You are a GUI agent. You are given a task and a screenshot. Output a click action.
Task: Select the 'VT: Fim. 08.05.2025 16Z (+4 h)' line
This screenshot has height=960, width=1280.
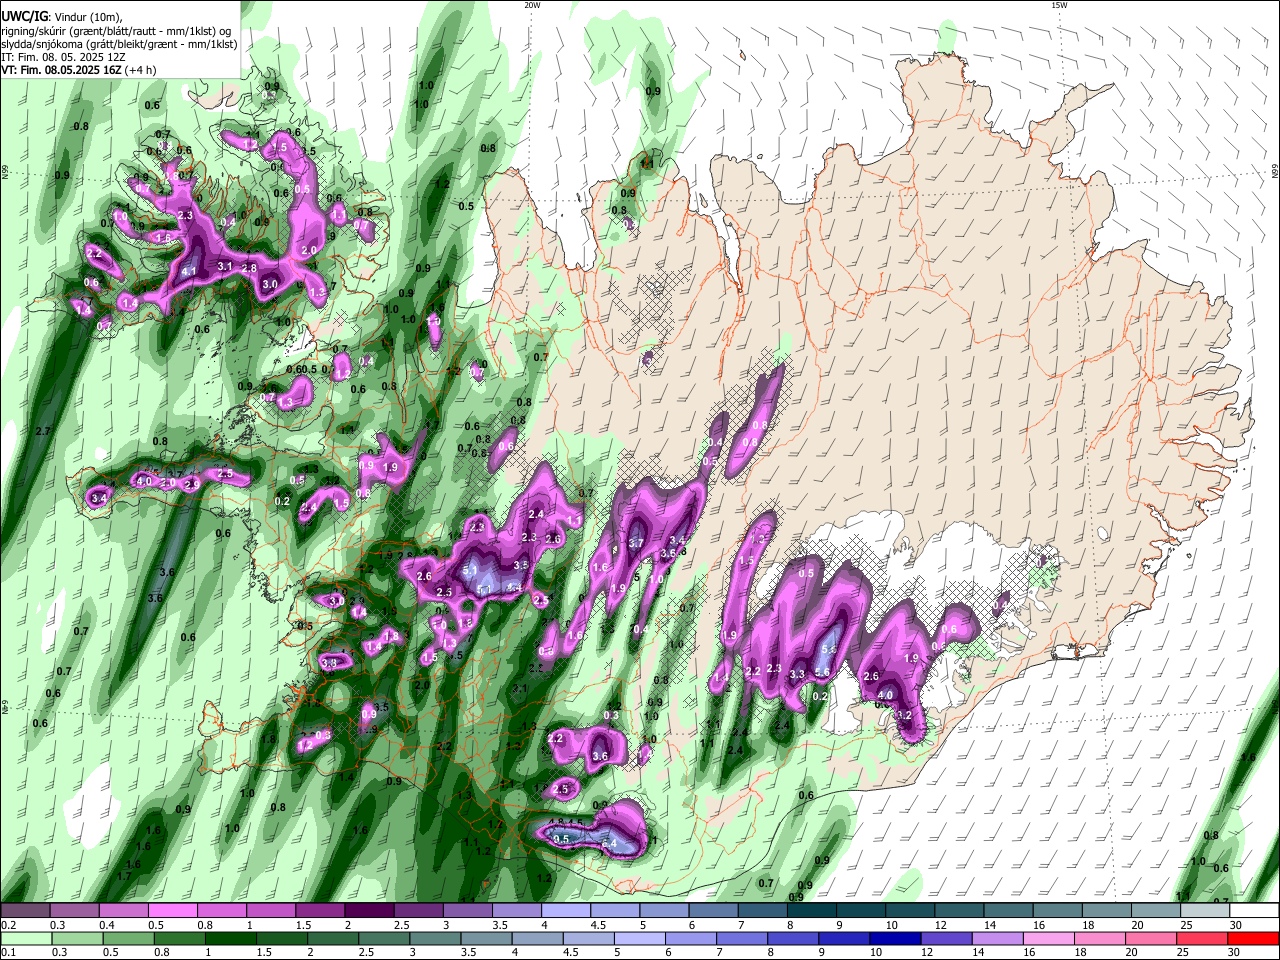pos(78,70)
